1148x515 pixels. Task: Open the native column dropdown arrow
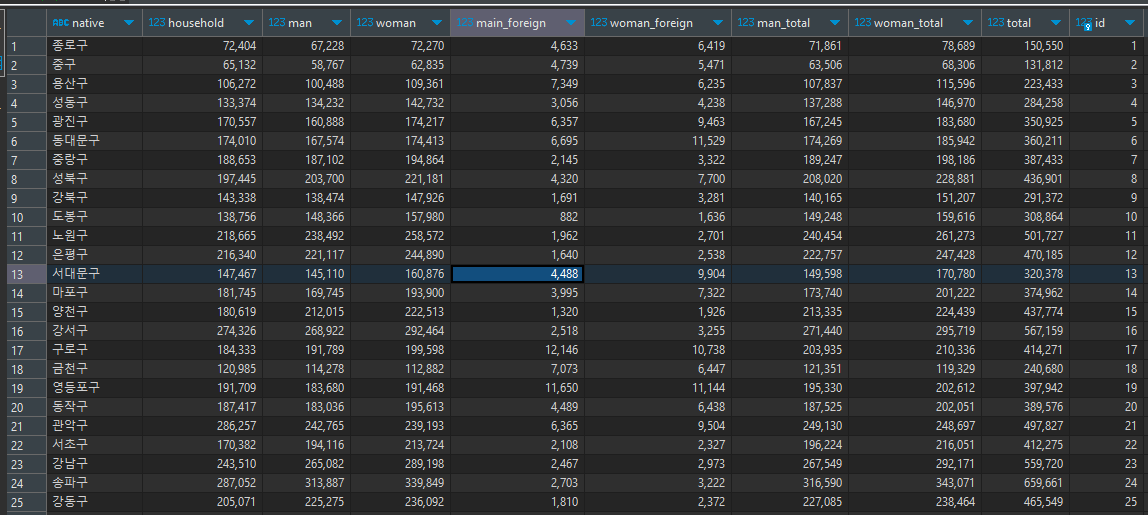(x=130, y=23)
